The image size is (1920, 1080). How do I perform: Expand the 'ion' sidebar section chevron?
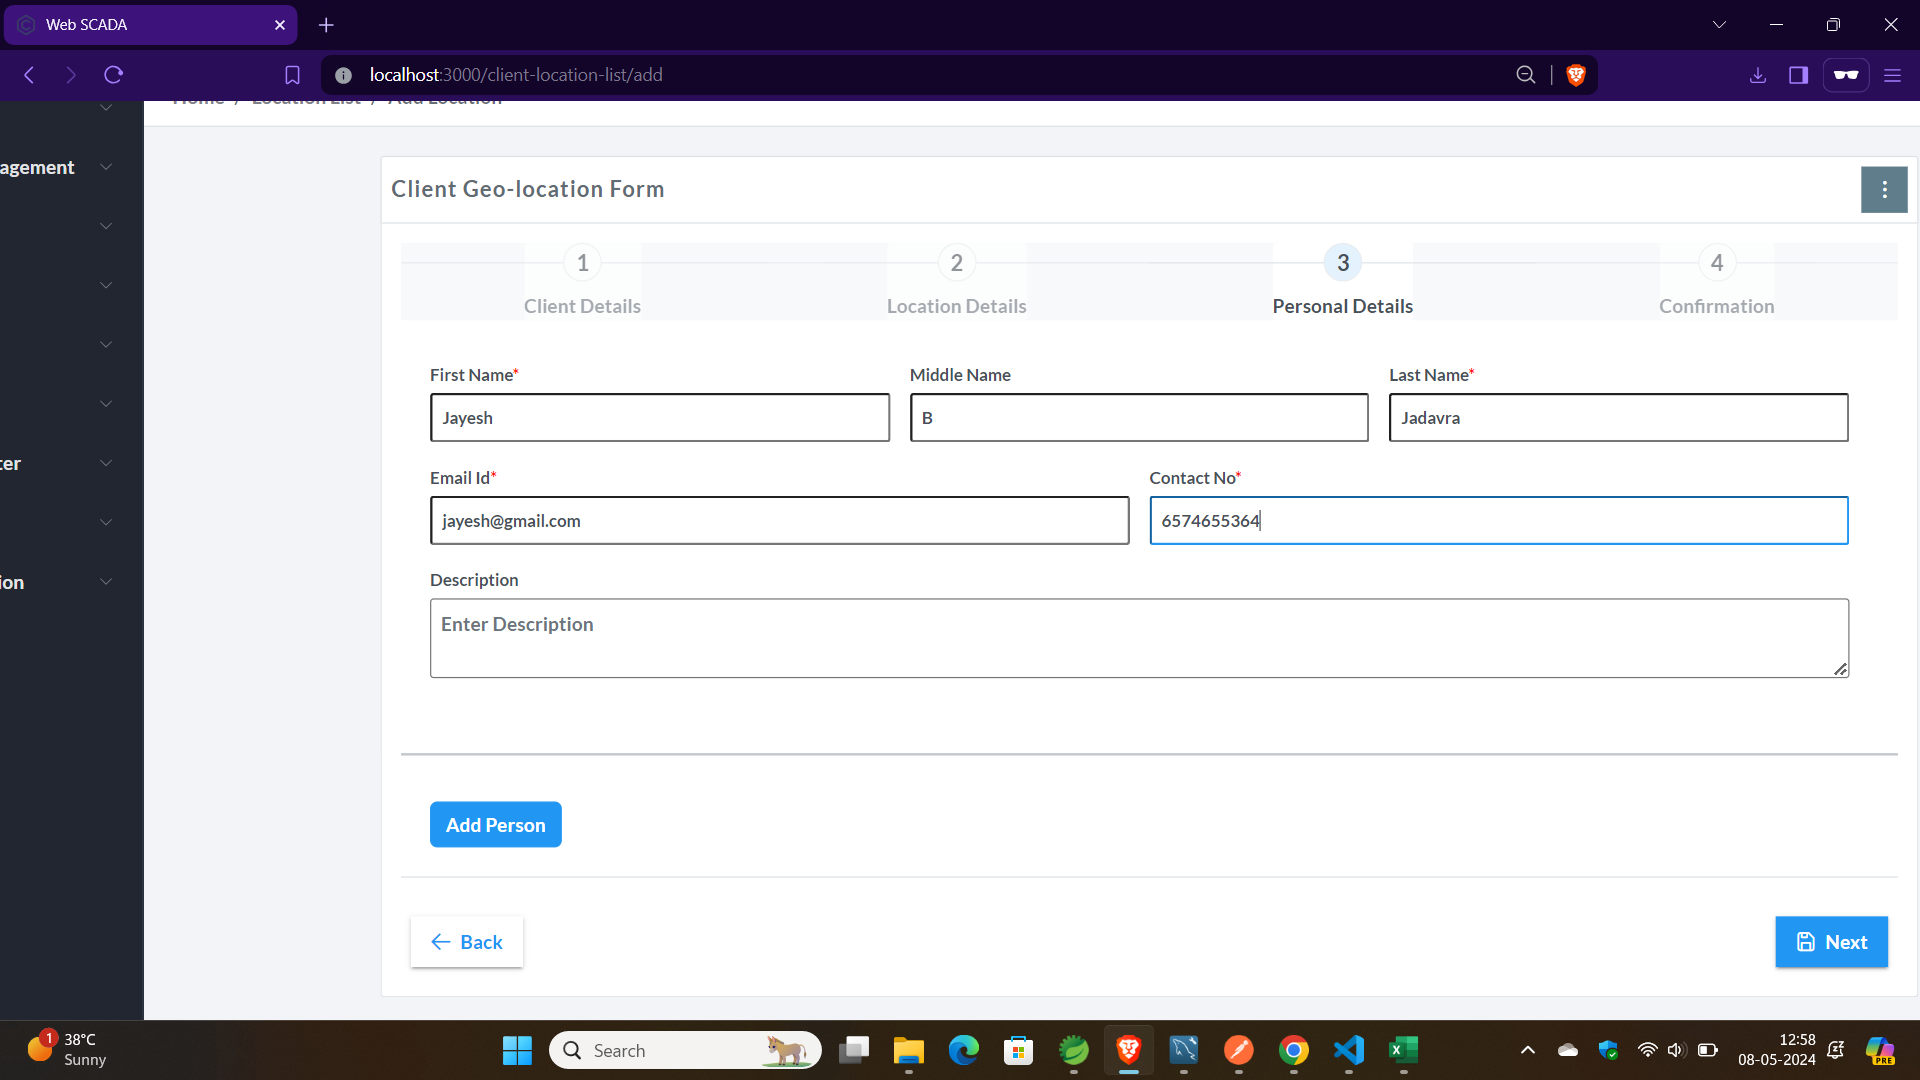click(106, 582)
